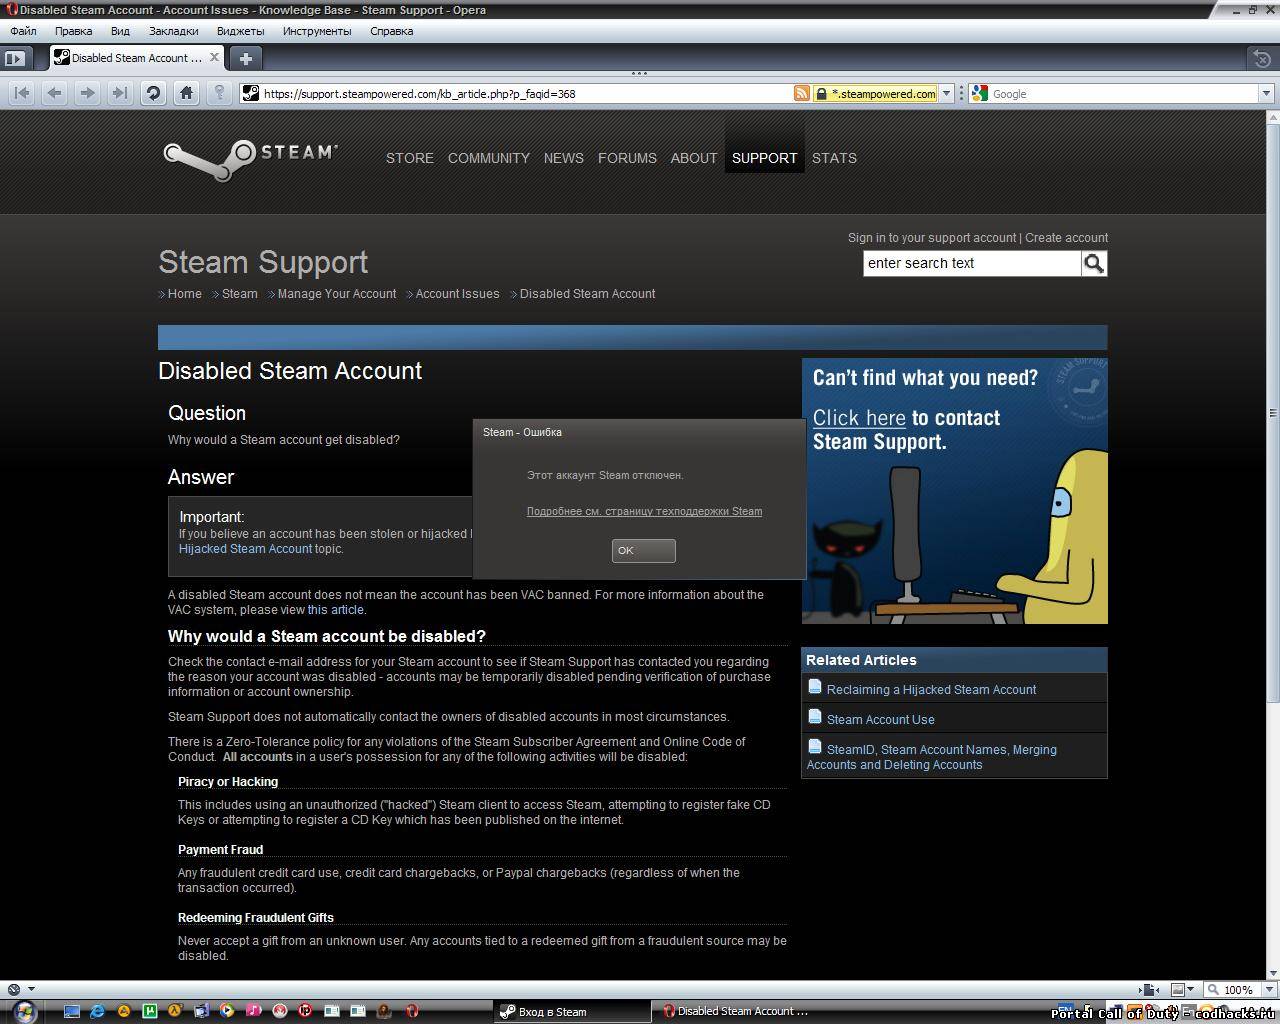
Task: Open the steampowered.com security padlock badge
Action: pyautogui.click(x=875, y=94)
